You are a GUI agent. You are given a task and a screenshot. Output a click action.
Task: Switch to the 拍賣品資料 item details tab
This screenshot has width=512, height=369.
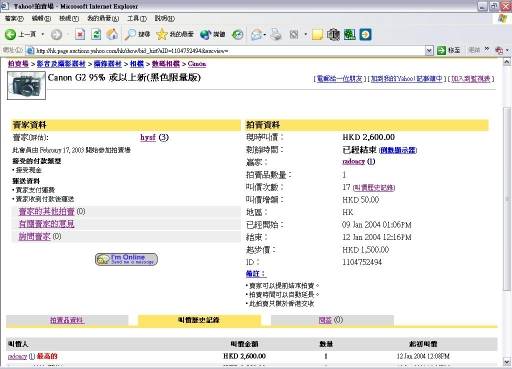pyautogui.click(x=67, y=320)
